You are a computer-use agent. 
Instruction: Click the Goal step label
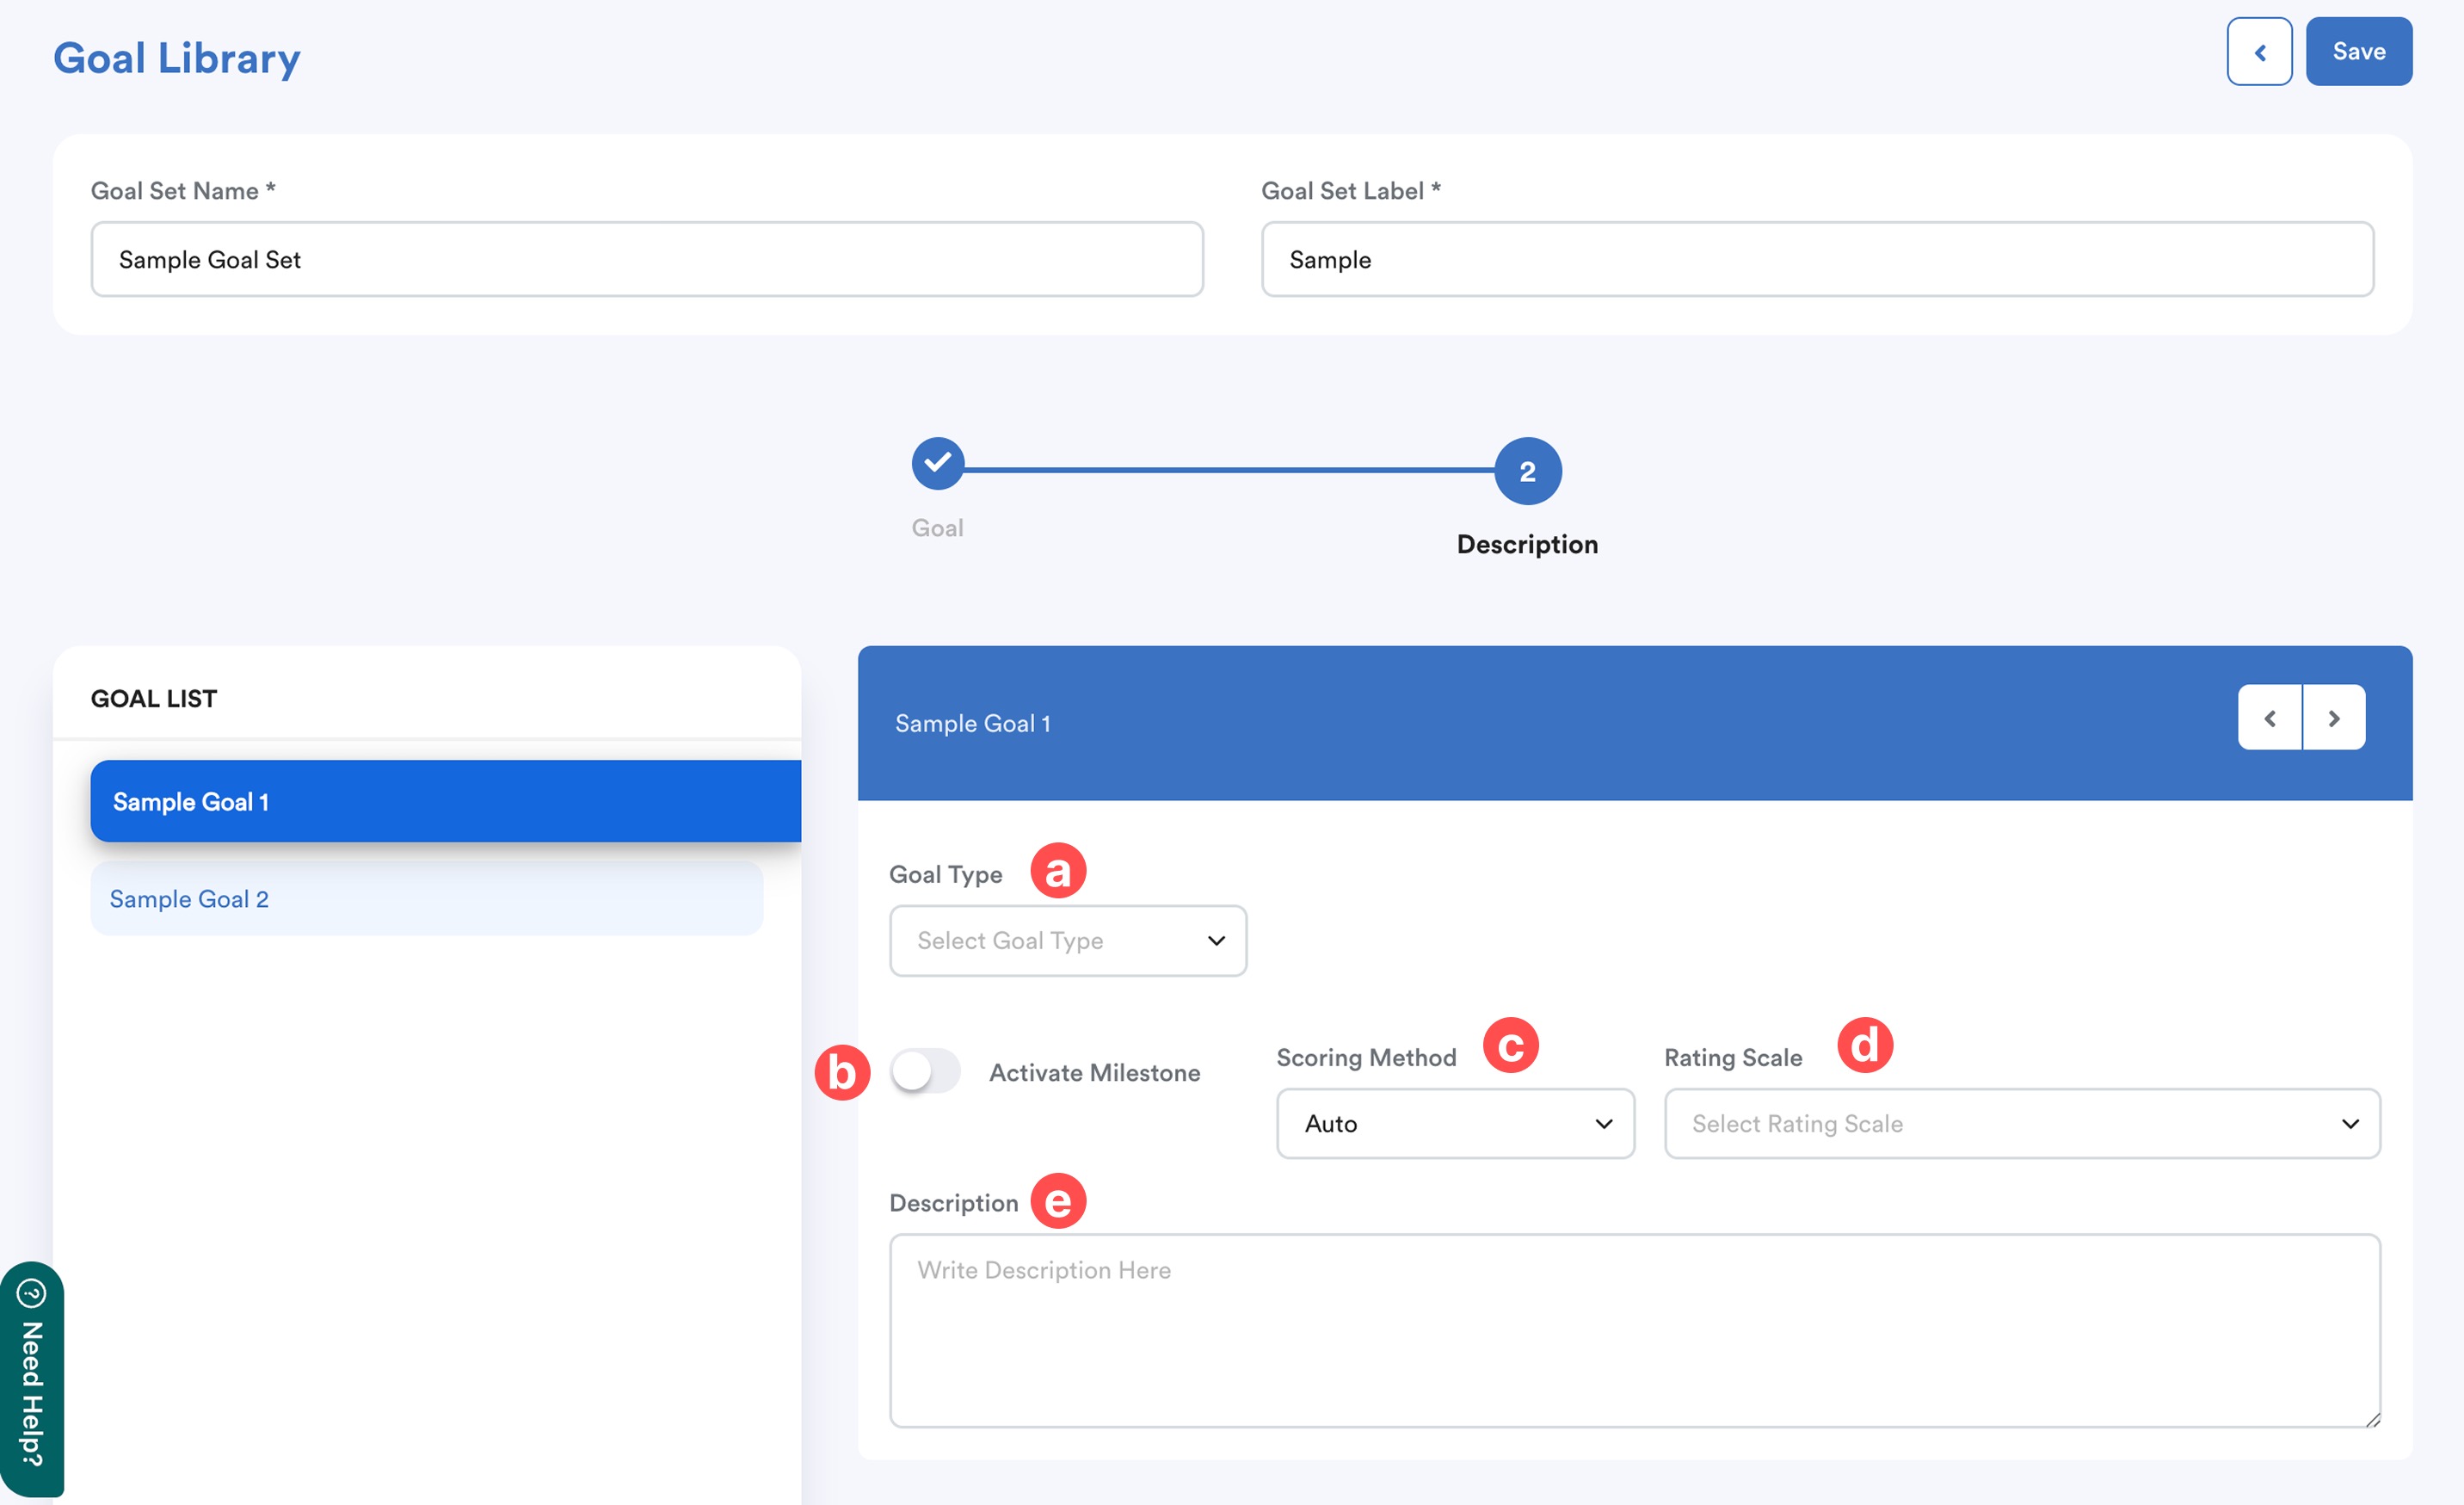point(937,528)
